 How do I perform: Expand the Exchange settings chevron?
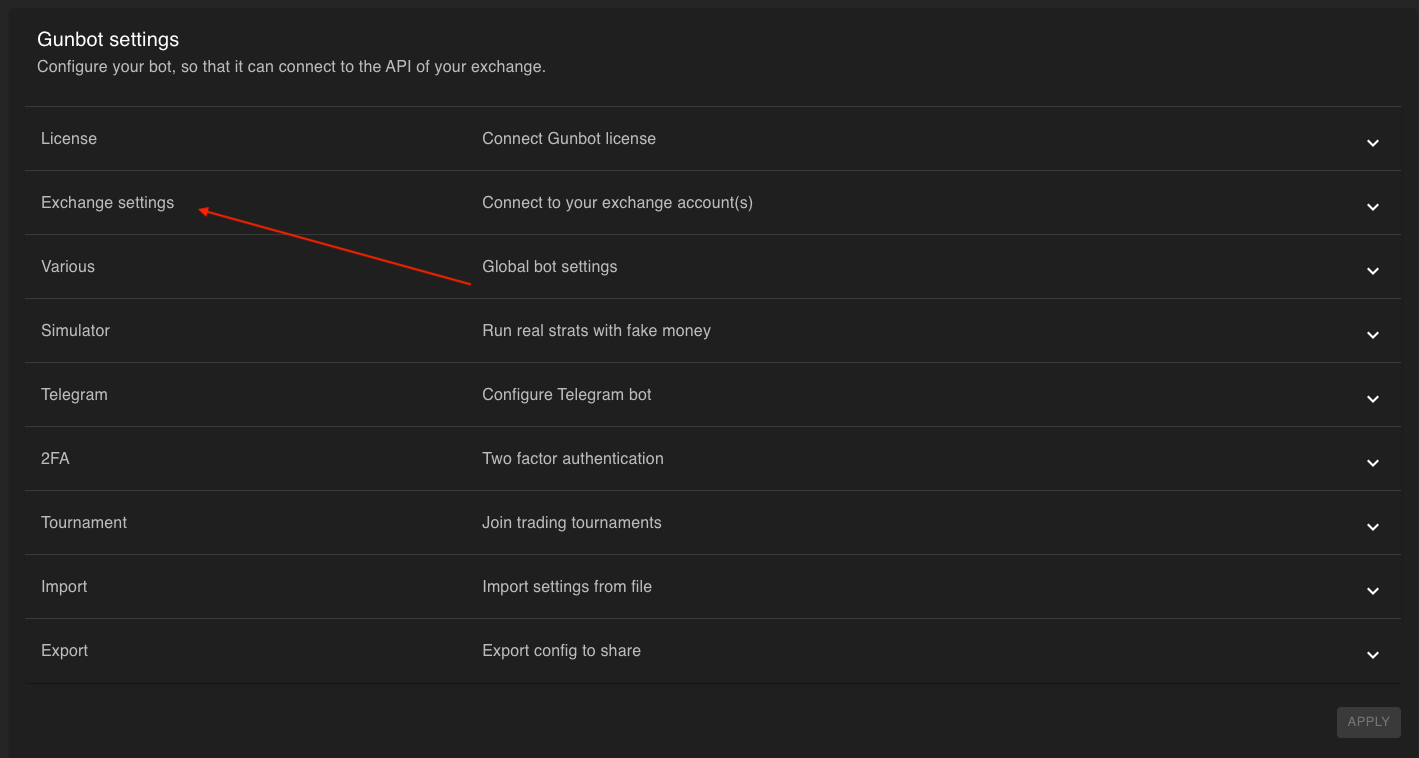1373,207
